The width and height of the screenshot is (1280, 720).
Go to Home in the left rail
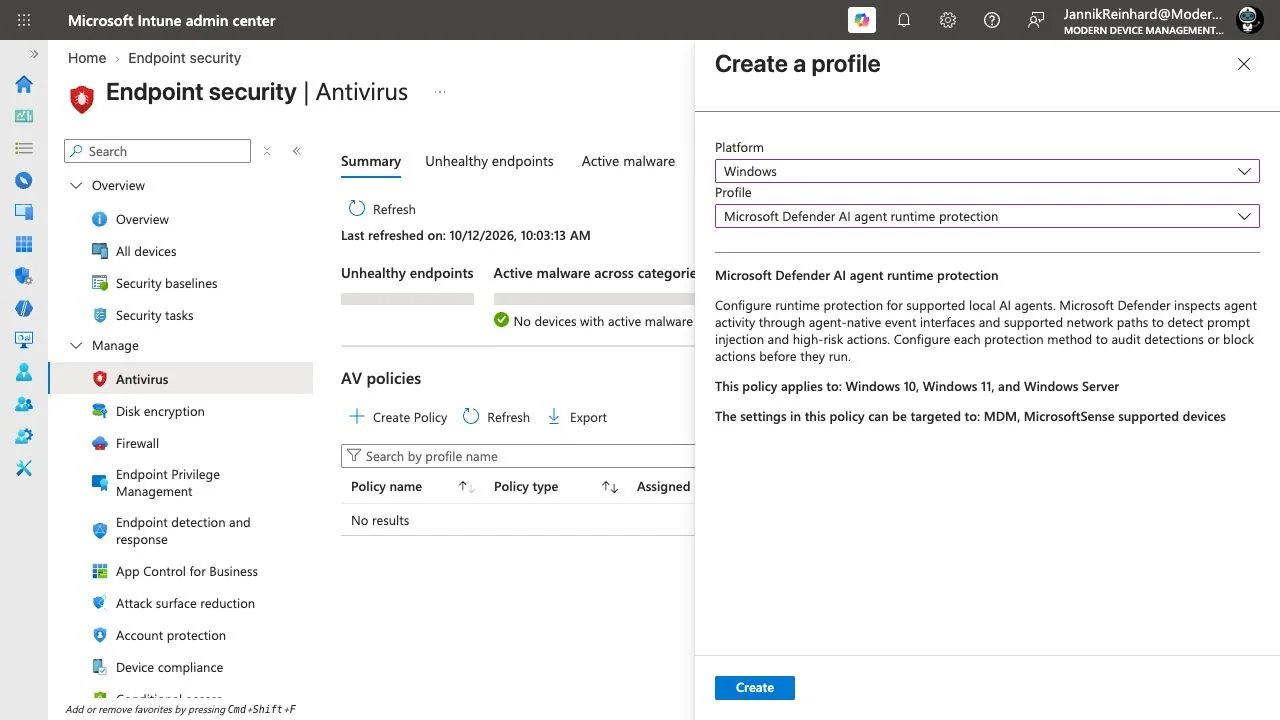[x=24, y=84]
